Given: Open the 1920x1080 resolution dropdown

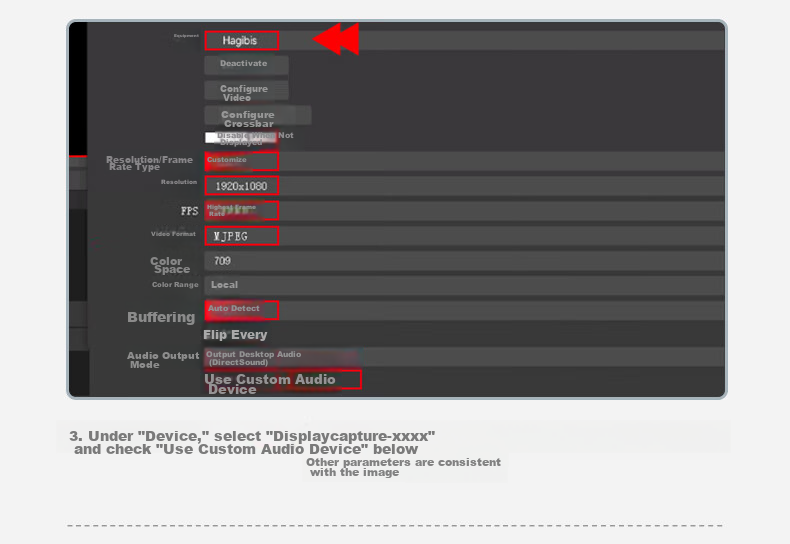Looking at the screenshot, I should click(464, 186).
